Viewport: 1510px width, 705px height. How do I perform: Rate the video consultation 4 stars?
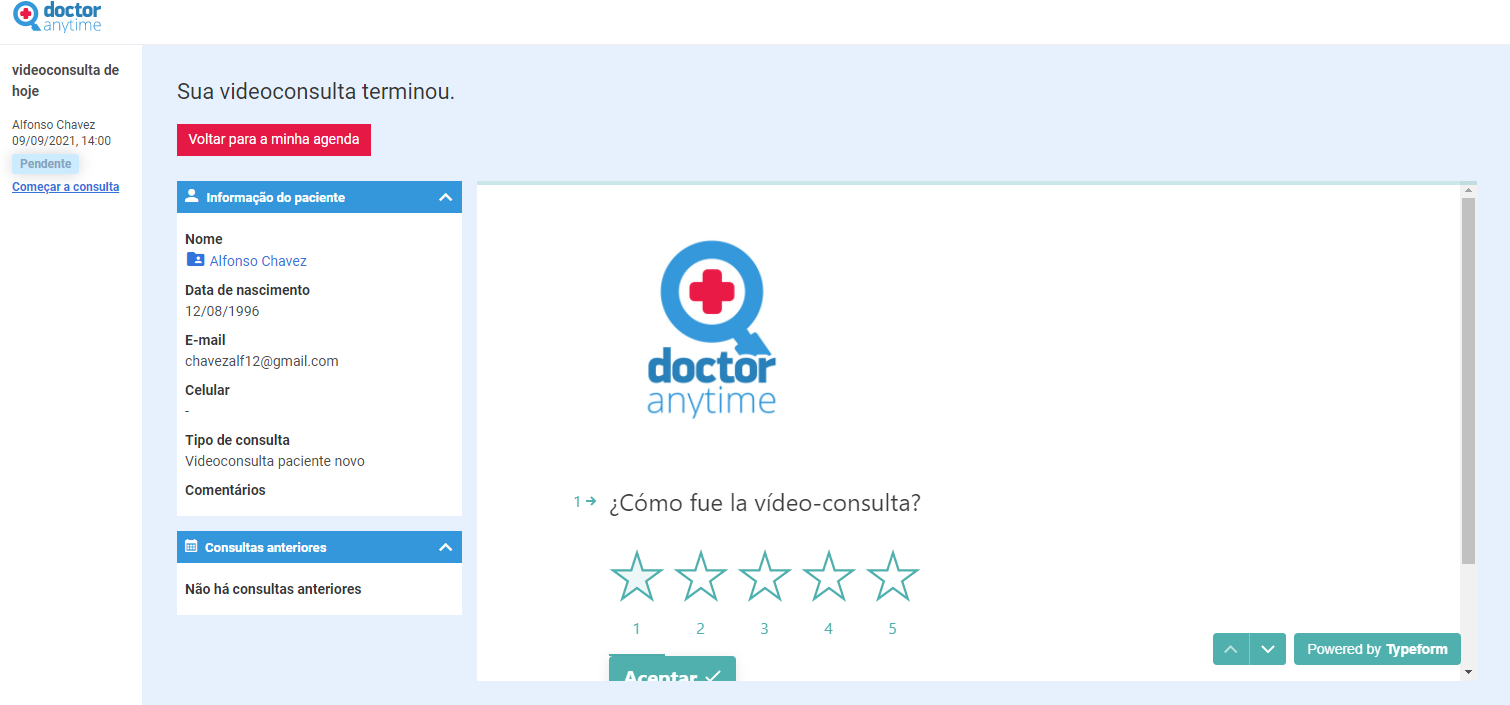(828, 577)
